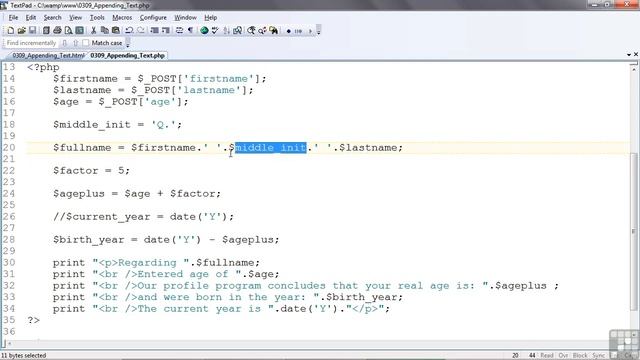Start macro recording with dot icon
The image size is (640, 360).
coord(289,31)
